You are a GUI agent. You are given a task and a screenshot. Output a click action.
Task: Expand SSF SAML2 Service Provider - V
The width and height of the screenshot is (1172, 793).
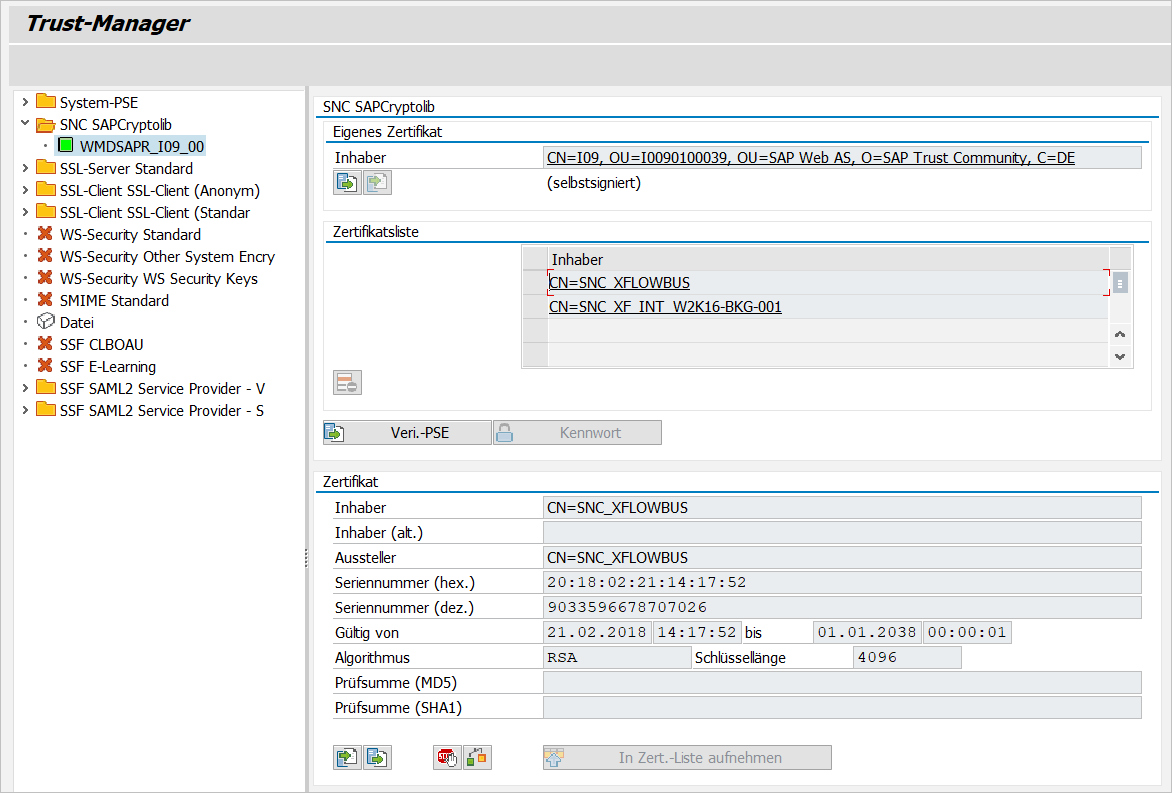pyautogui.click(x=25, y=388)
